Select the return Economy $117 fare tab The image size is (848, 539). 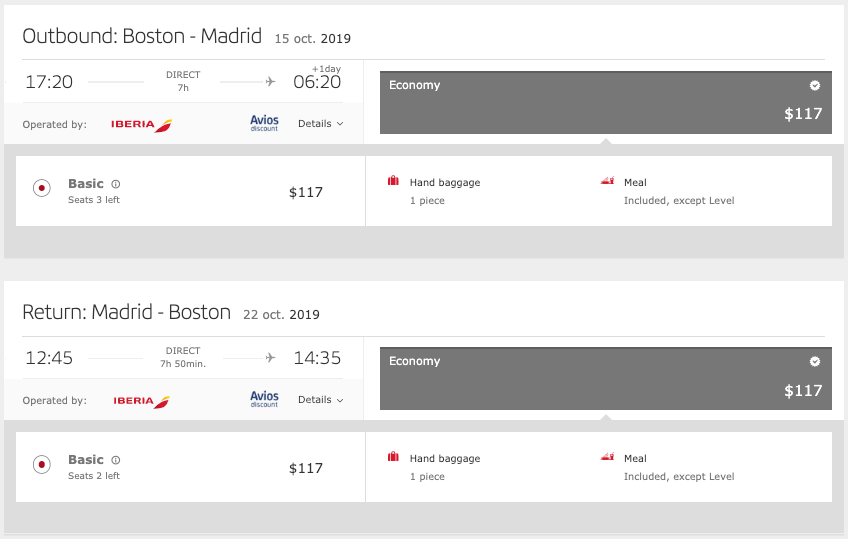click(604, 377)
